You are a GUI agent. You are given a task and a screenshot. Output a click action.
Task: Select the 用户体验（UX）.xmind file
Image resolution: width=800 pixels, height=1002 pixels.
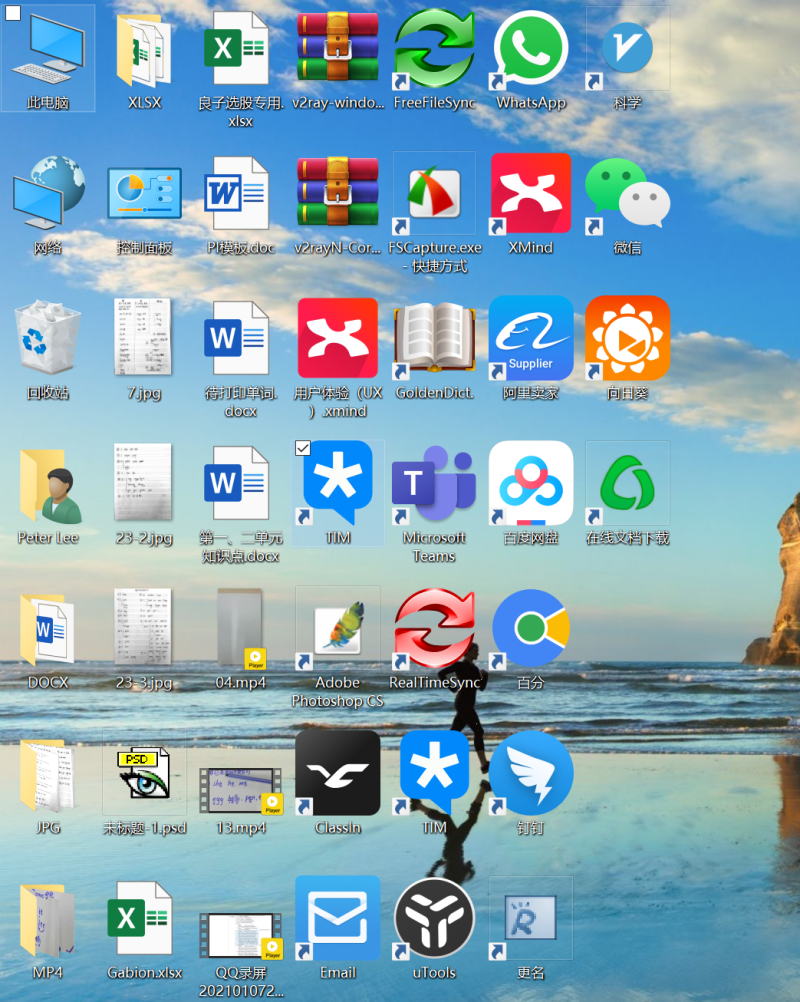[337, 337]
